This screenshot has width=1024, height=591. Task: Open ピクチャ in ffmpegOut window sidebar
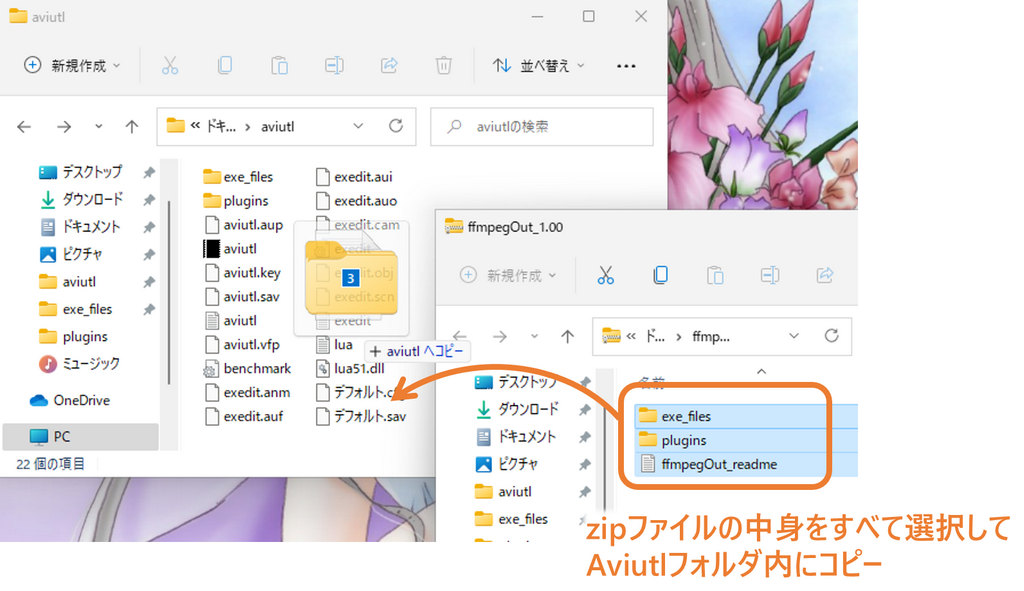[507, 464]
